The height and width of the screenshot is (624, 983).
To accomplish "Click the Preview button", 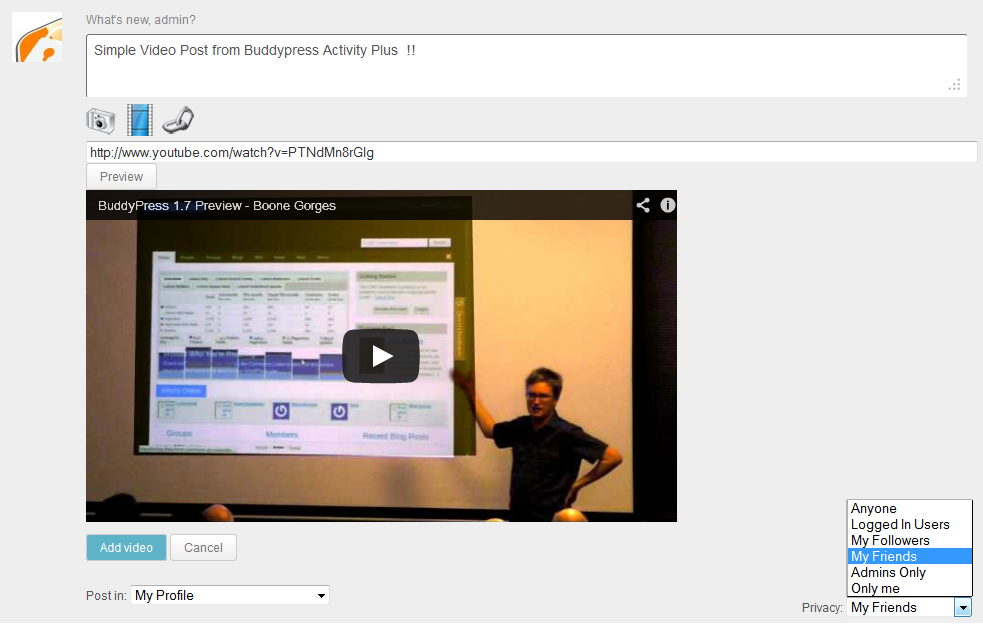I will pyautogui.click(x=121, y=177).
